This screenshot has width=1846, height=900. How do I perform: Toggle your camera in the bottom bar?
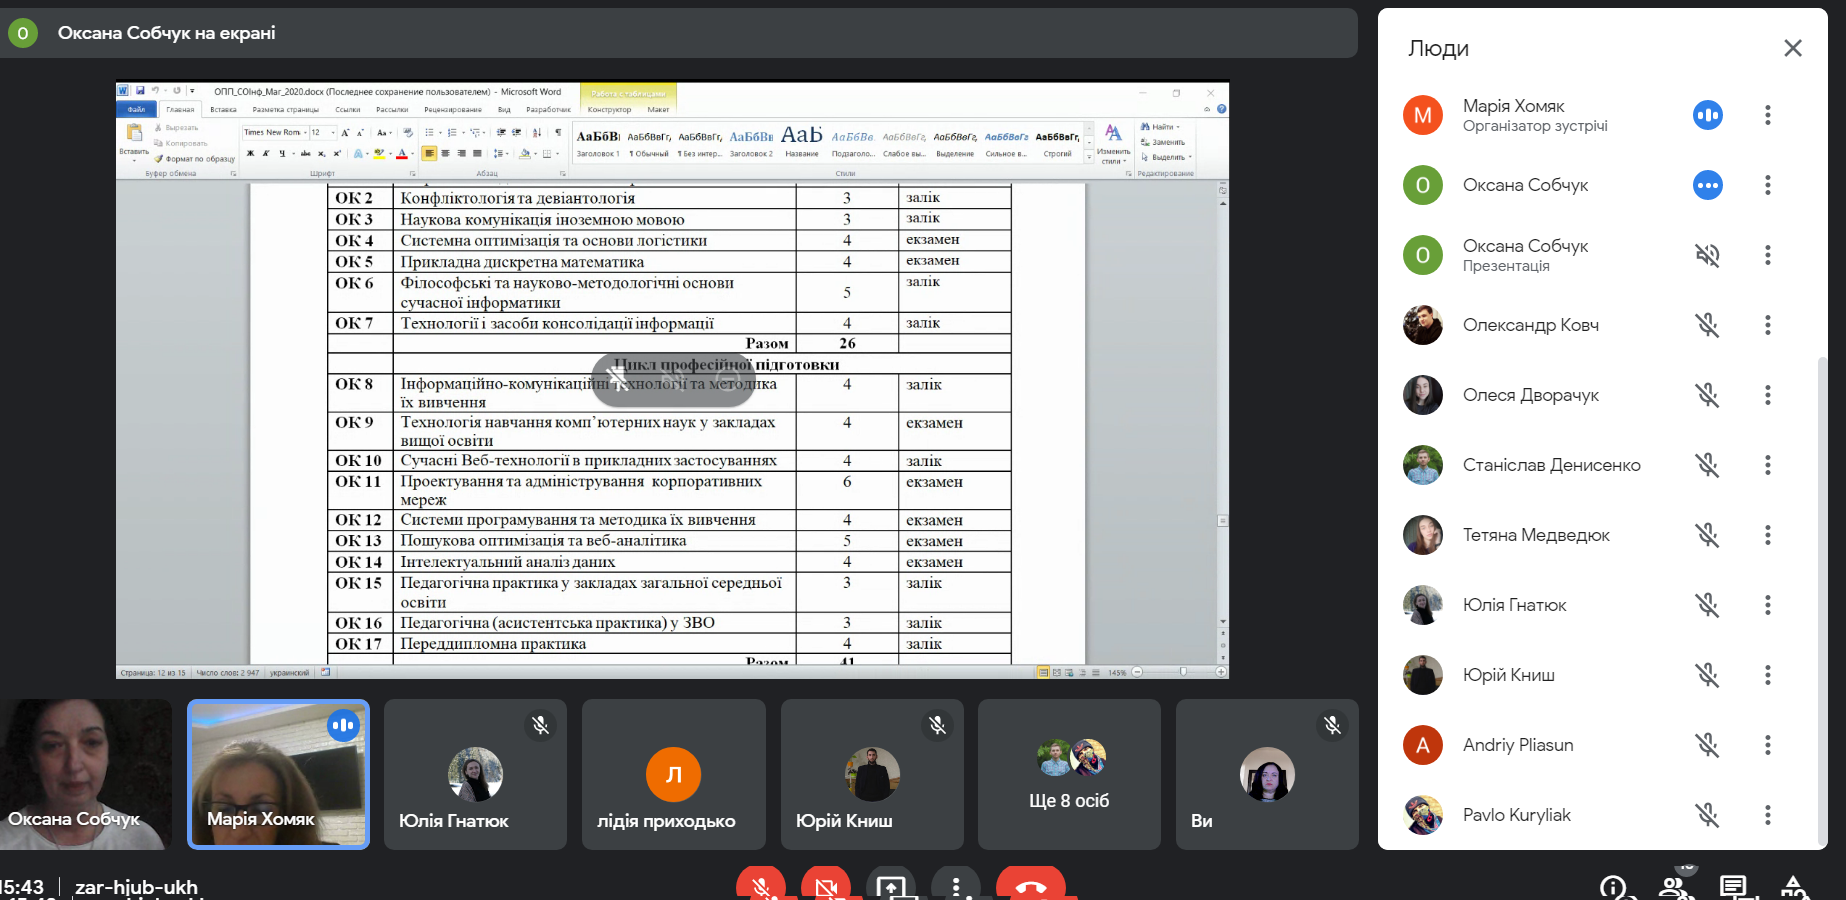click(x=826, y=886)
